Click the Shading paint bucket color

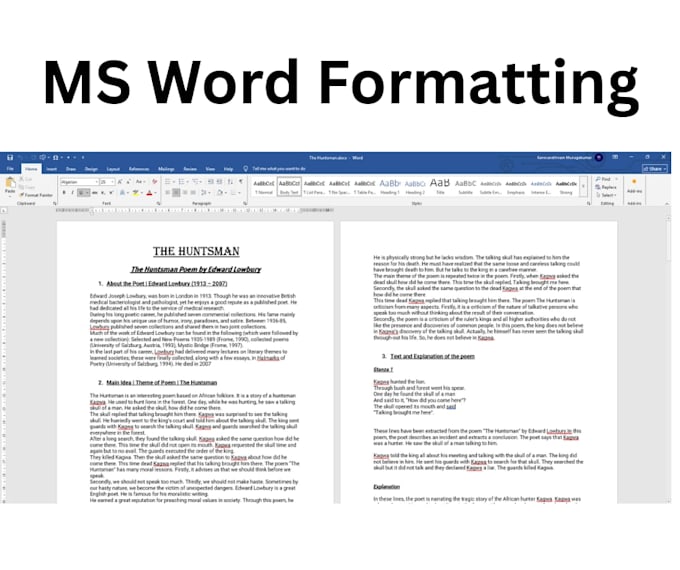[x=220, y=194]
